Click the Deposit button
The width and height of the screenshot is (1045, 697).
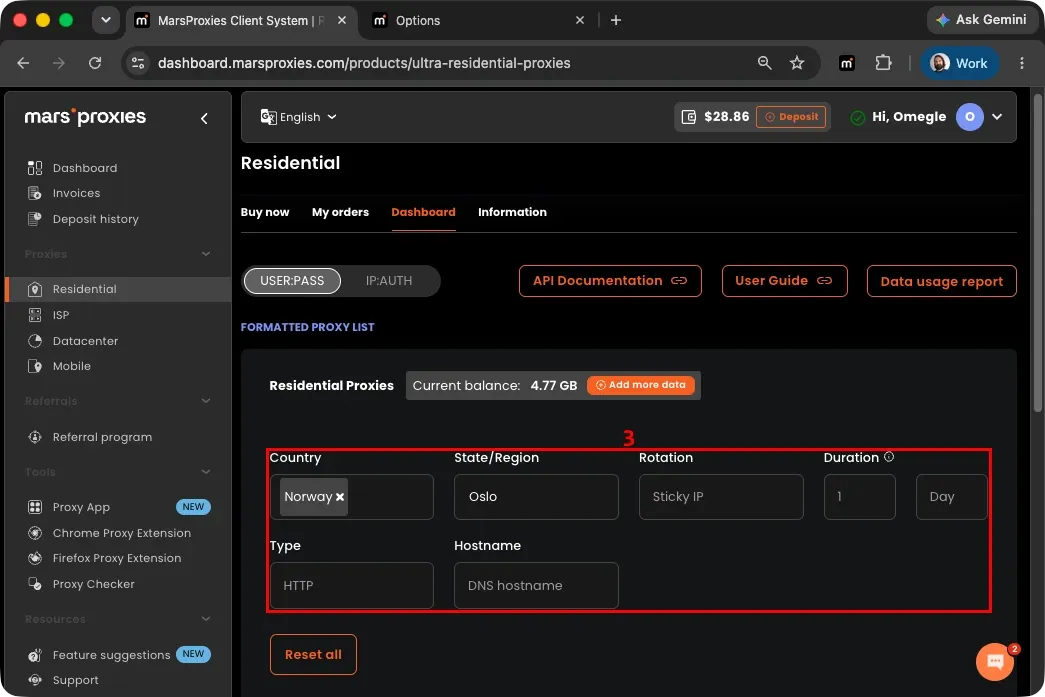pos(791,117)
